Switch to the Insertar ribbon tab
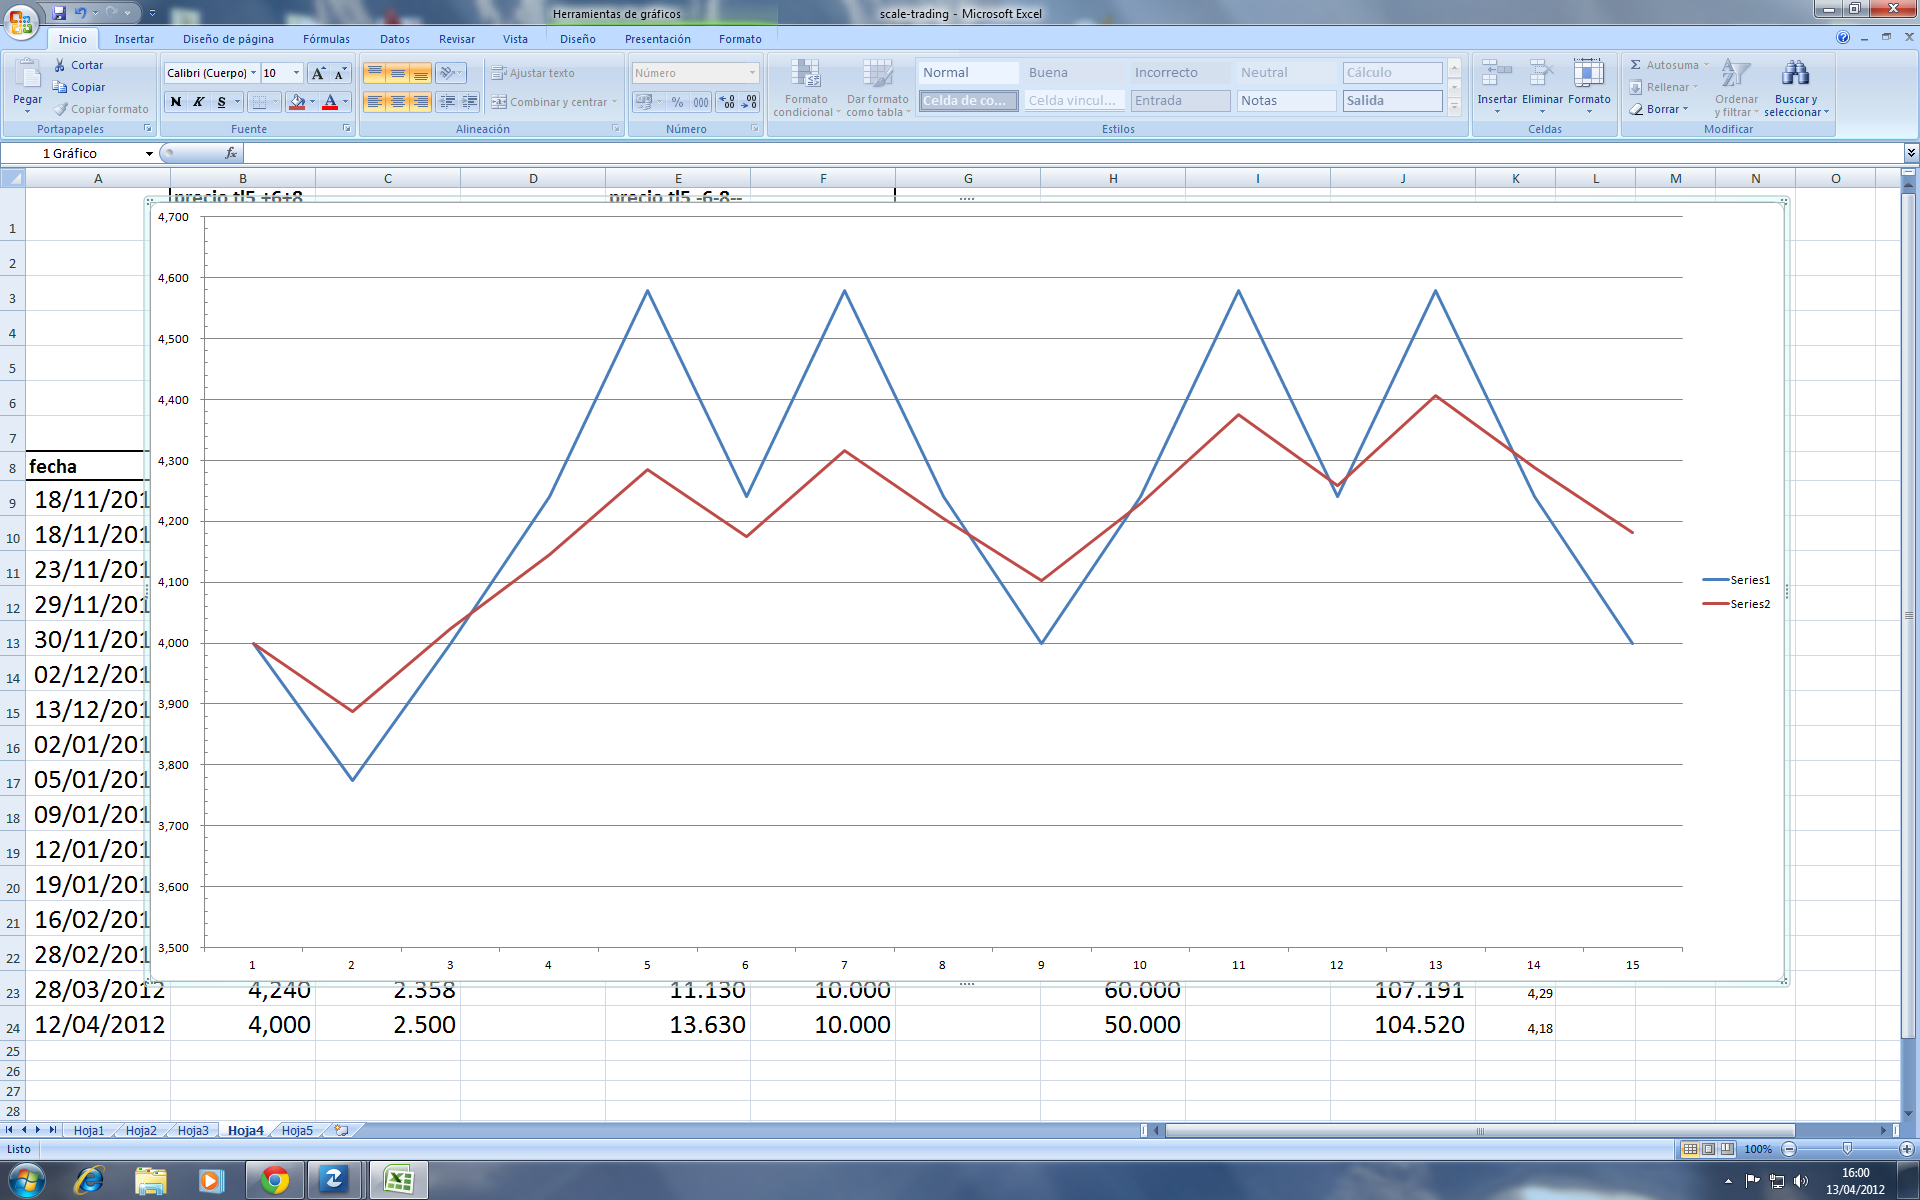Image resolution: width=1920 pixels, height=1200 pixels. click(134, 39)
